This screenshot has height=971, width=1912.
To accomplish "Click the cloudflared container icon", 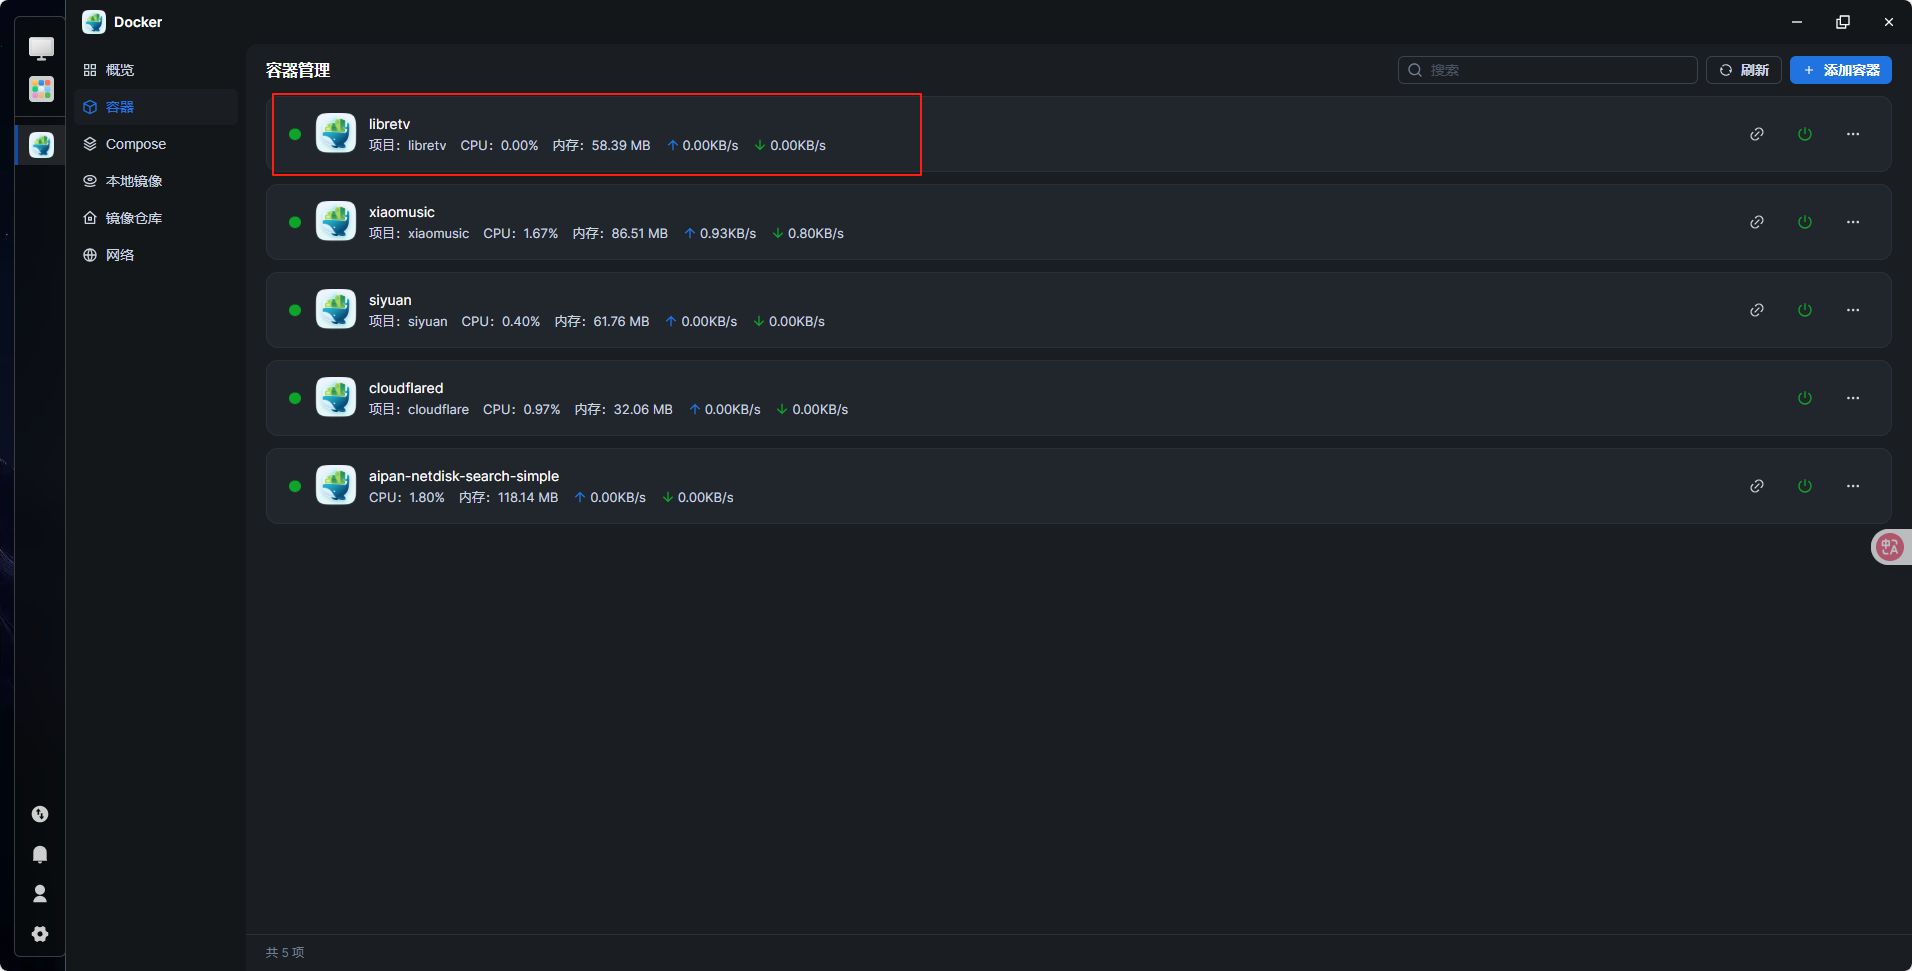I will click(x=336, y=397).
